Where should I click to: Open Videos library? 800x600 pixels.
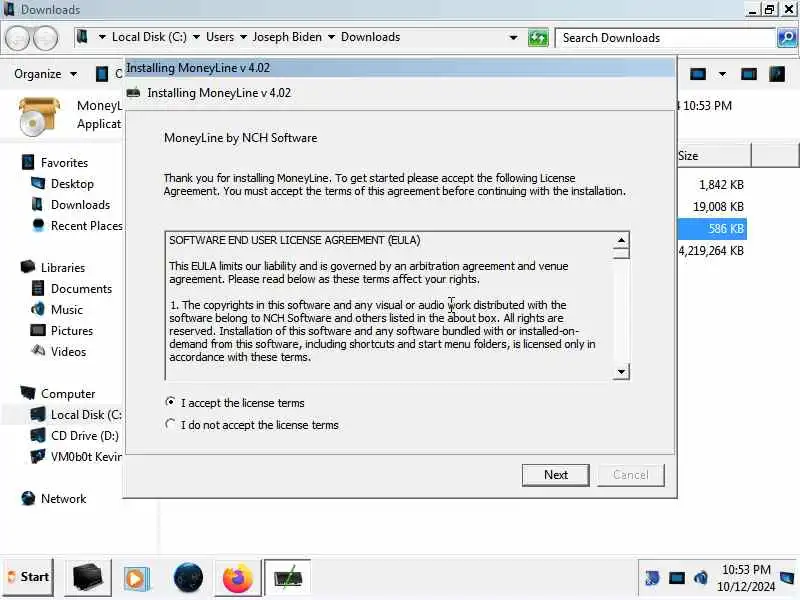point(68,352)
